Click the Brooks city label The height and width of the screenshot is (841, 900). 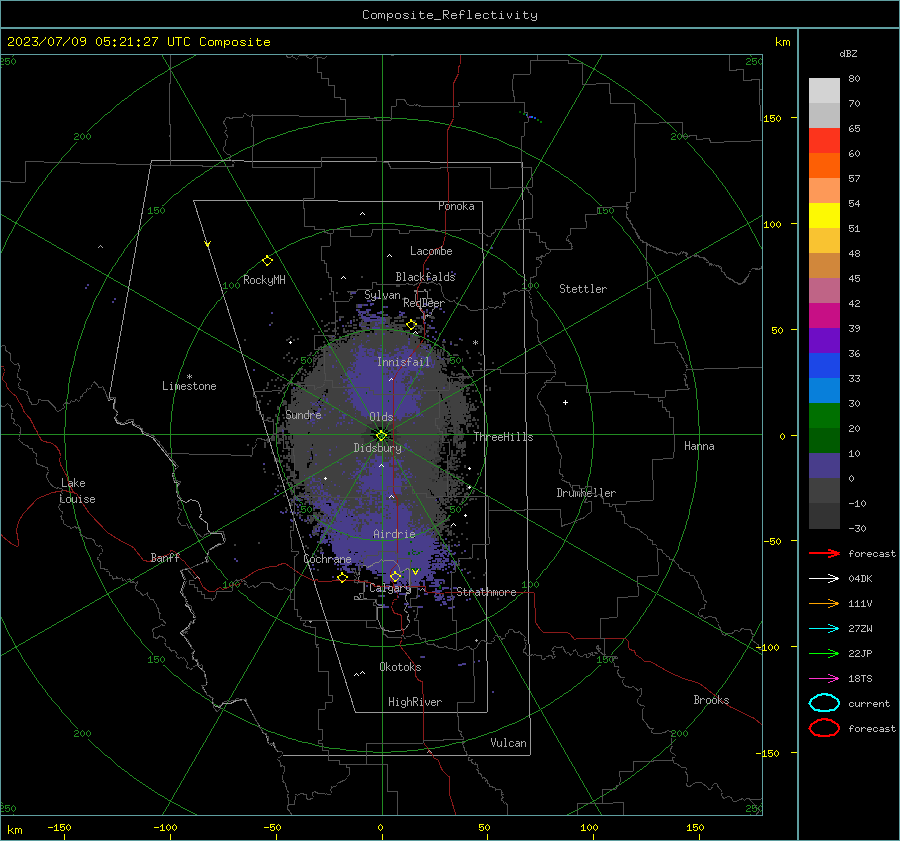(711, 700)
